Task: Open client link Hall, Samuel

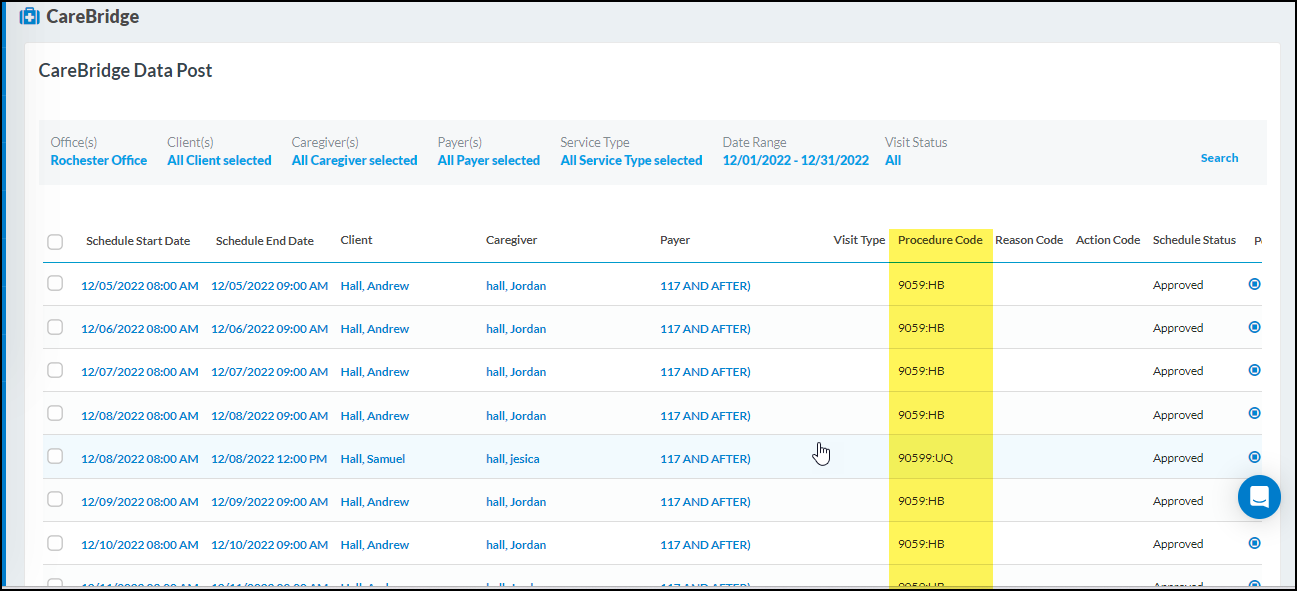Action: point(372,459)
